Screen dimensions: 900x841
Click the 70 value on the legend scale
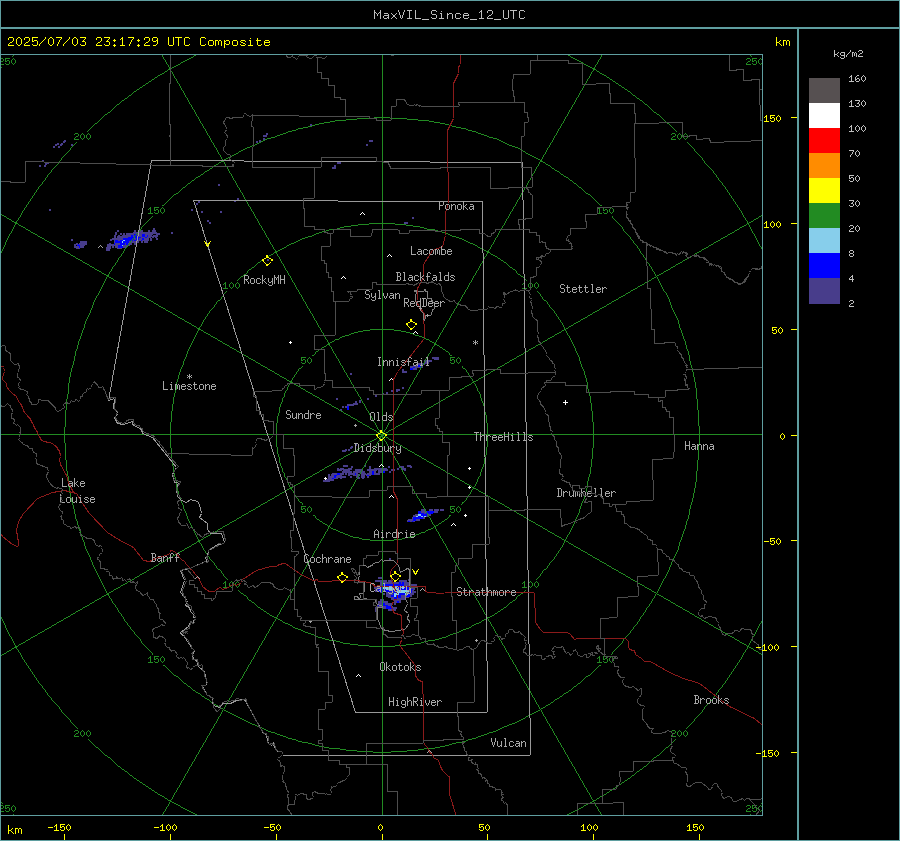[x=854, y=153]
